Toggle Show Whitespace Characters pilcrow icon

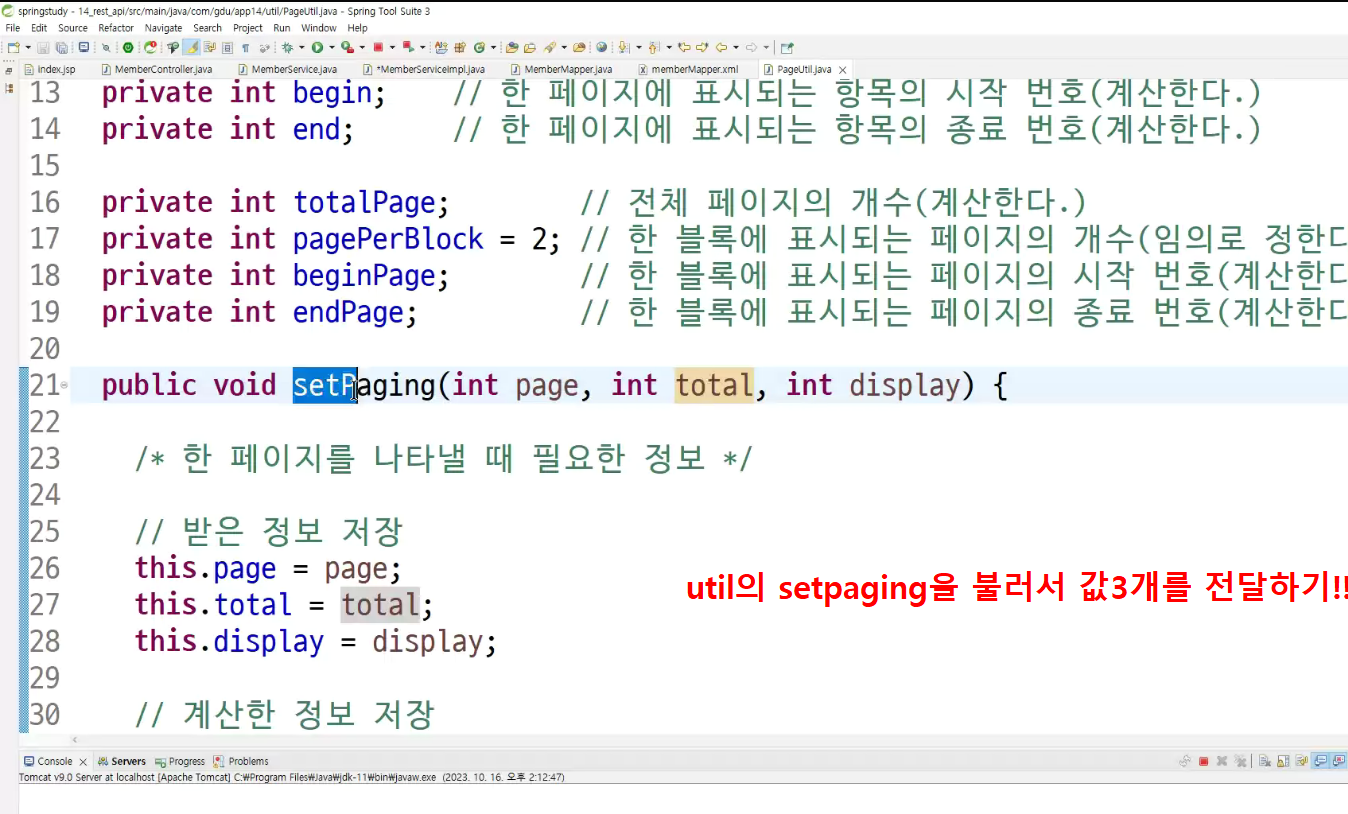point(245,47)
